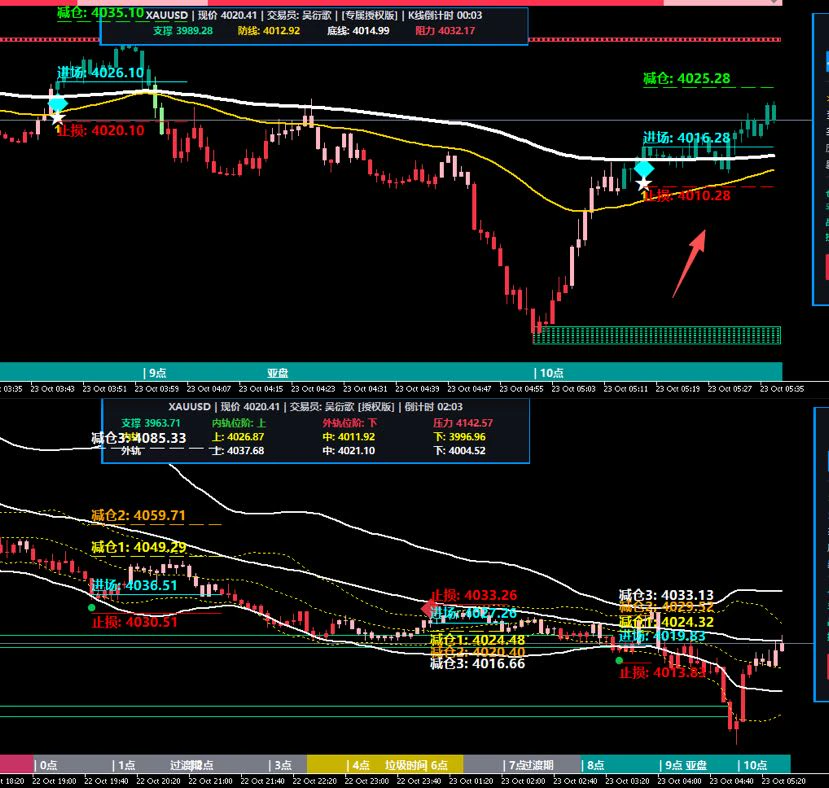The height and width of the screenshot is (788, 829).
Task: Click the 10点 marker in upper session bar
Action: [x=549, y=373]
